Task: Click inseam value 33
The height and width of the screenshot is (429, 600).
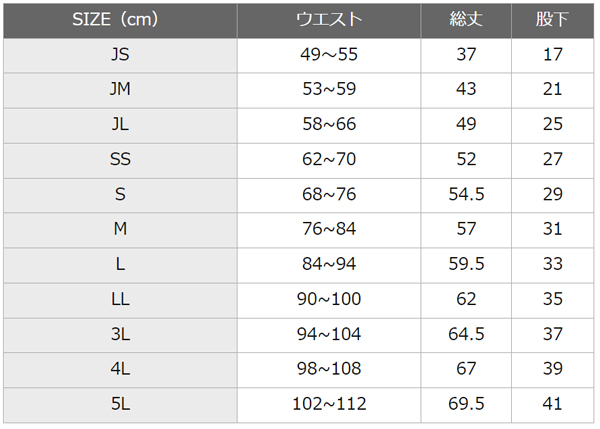Action: coord(553,265)
